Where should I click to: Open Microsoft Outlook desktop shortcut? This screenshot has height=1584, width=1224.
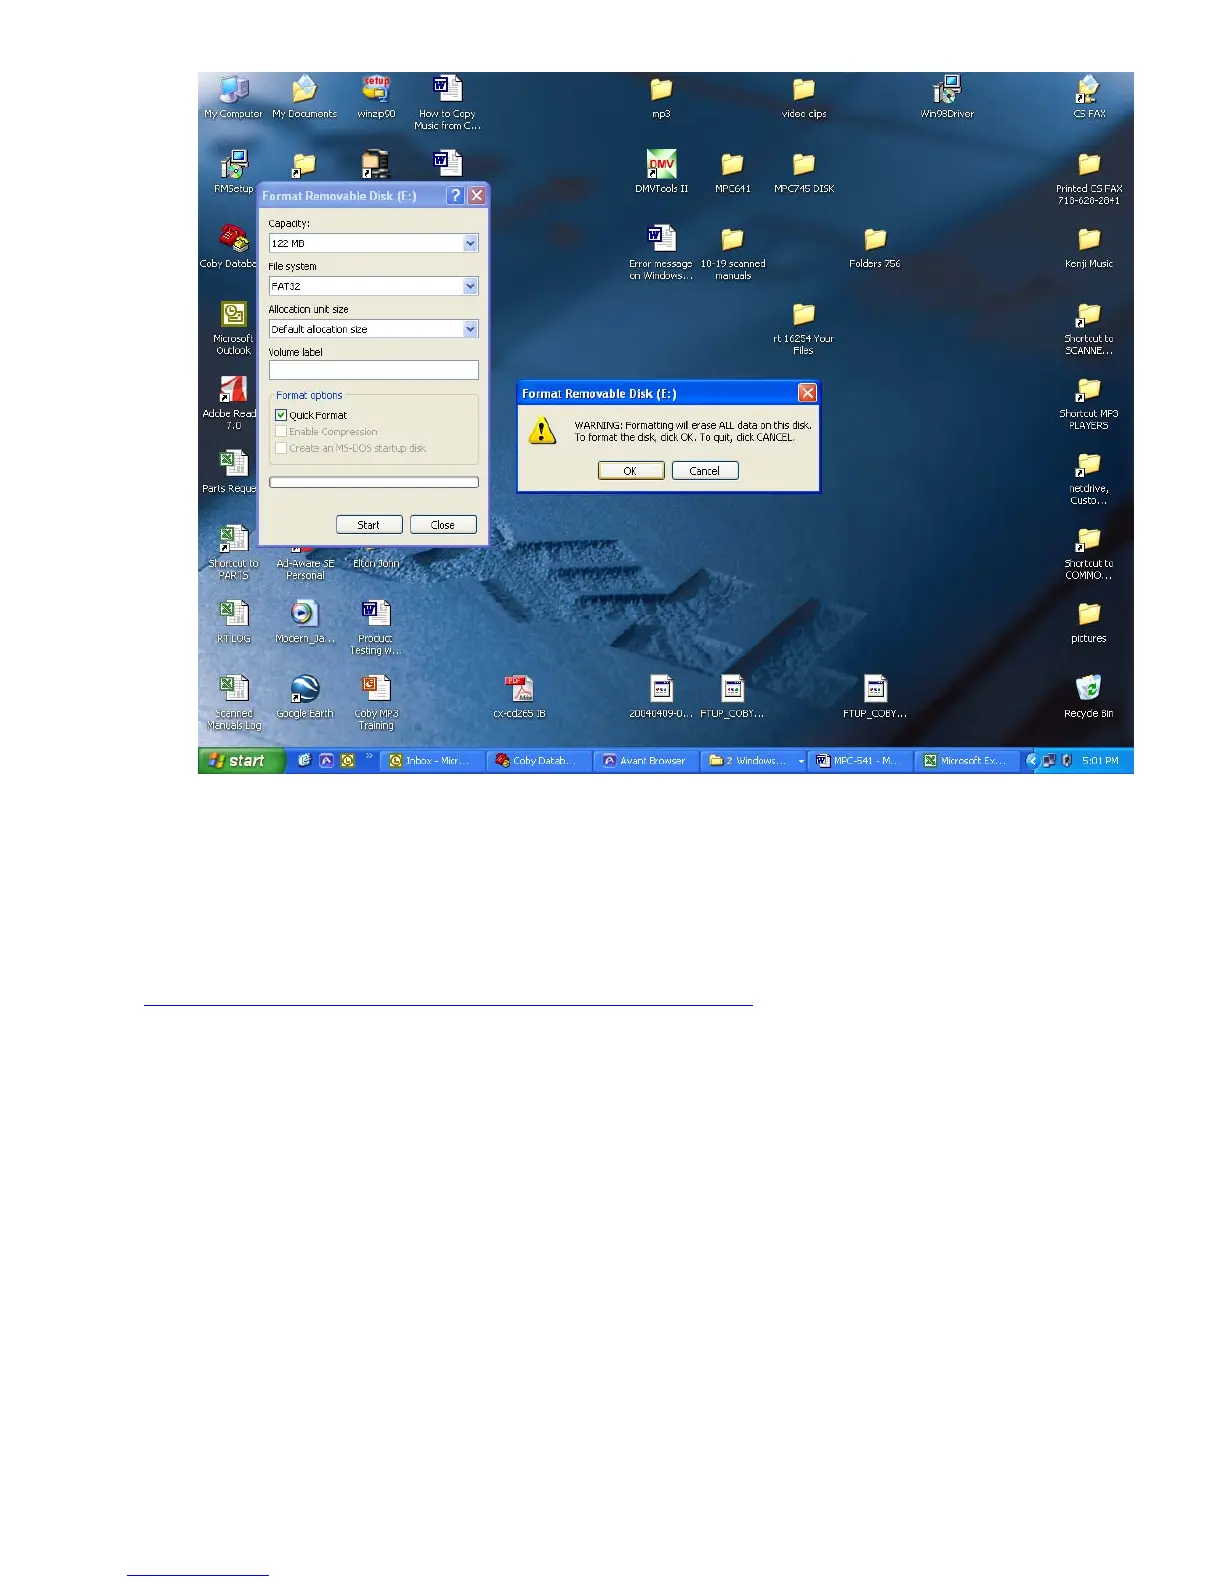point(233,327)
